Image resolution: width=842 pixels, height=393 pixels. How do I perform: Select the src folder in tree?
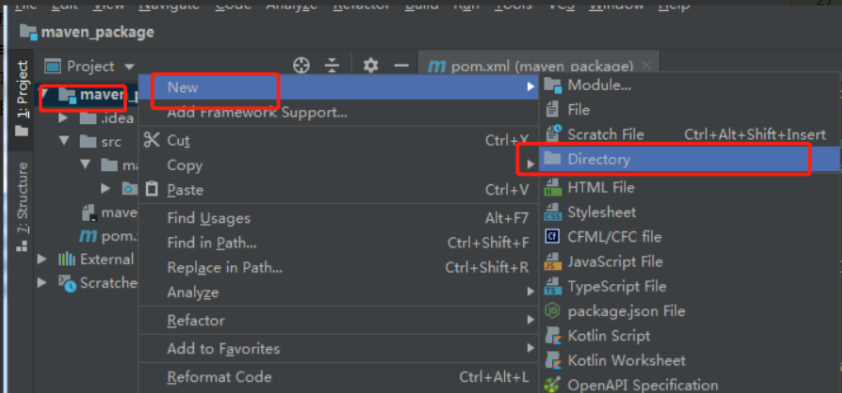tap(100, 142)
